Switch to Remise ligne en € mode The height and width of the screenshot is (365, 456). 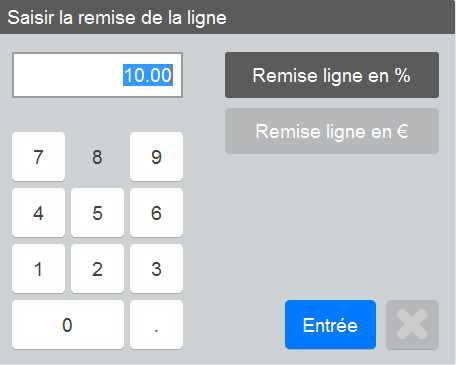click(x=332, y=131)
